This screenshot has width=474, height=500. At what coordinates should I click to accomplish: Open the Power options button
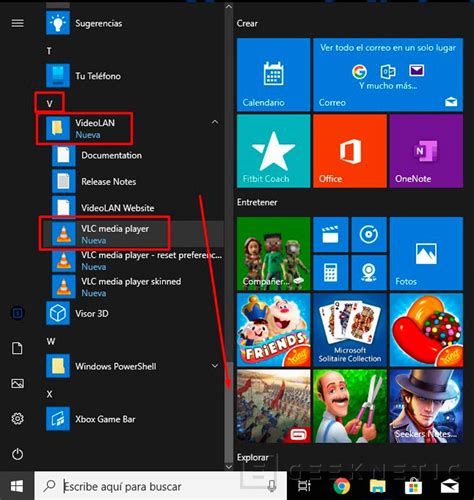point(17,454)
